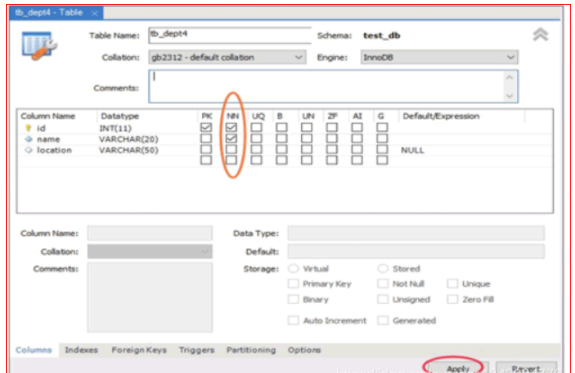Enable AI for the id column

click(357, 127)
